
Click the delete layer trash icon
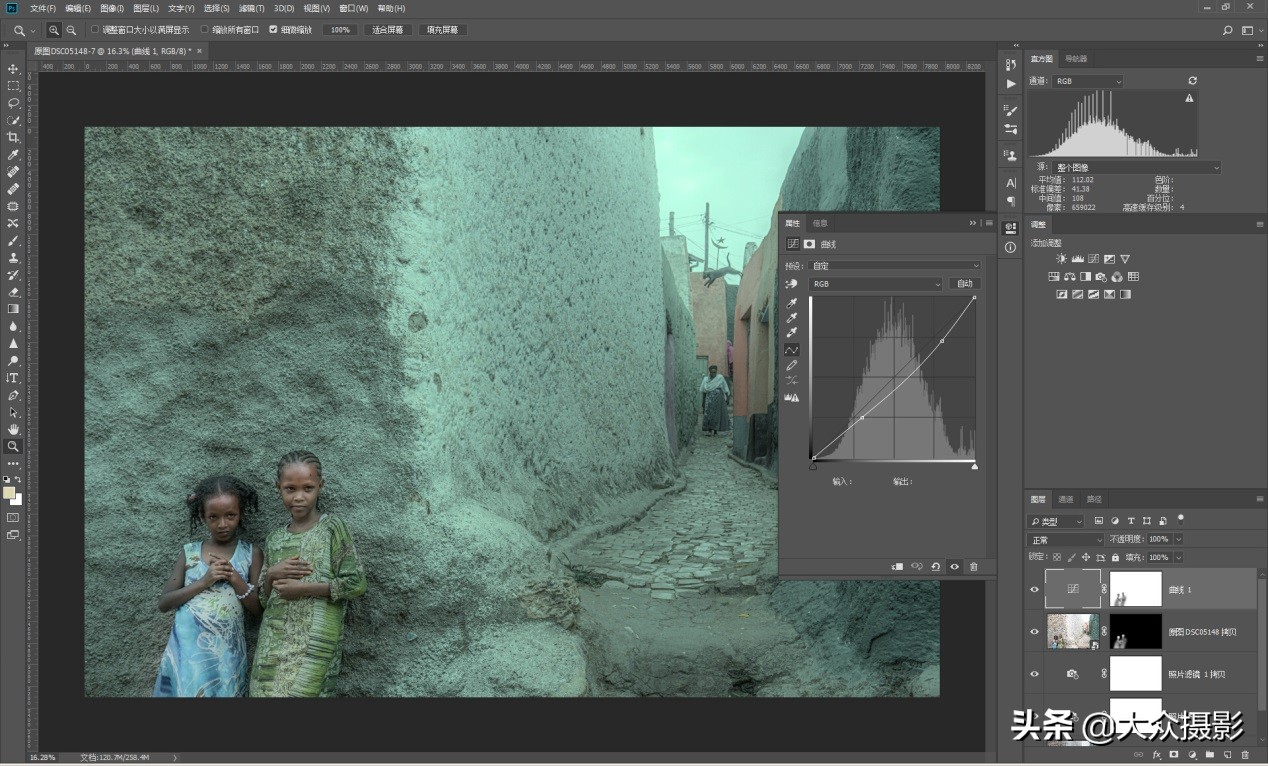(x=1245, y=755)
